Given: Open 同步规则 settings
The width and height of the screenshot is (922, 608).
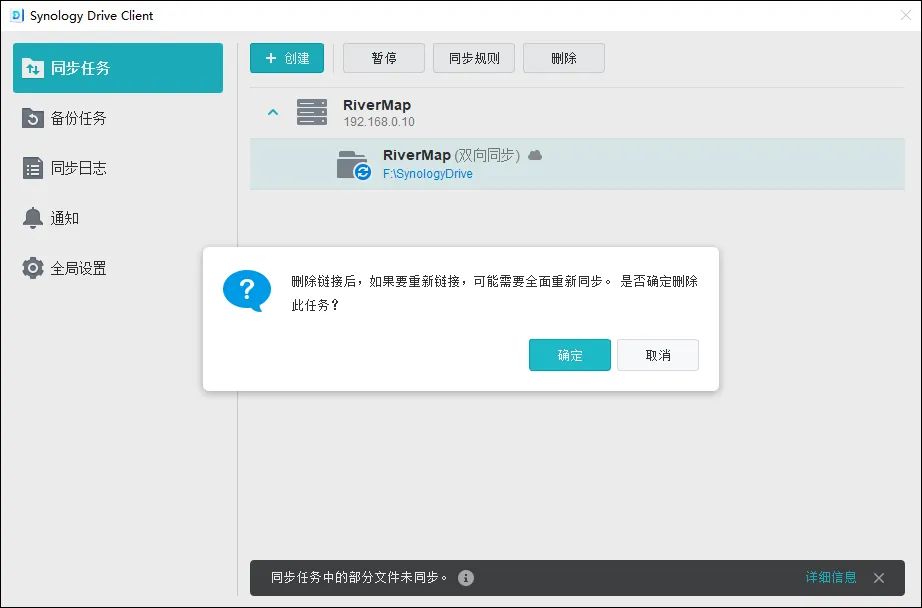Looking at the screenshot, I should click(x=474, y=58).
